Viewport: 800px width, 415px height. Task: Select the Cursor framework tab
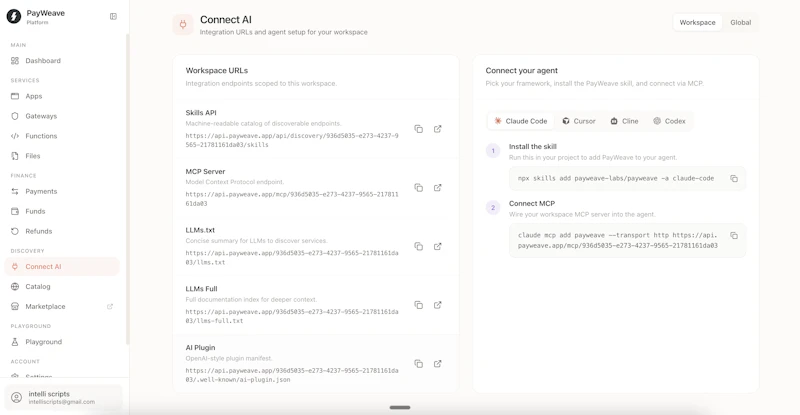579,121
